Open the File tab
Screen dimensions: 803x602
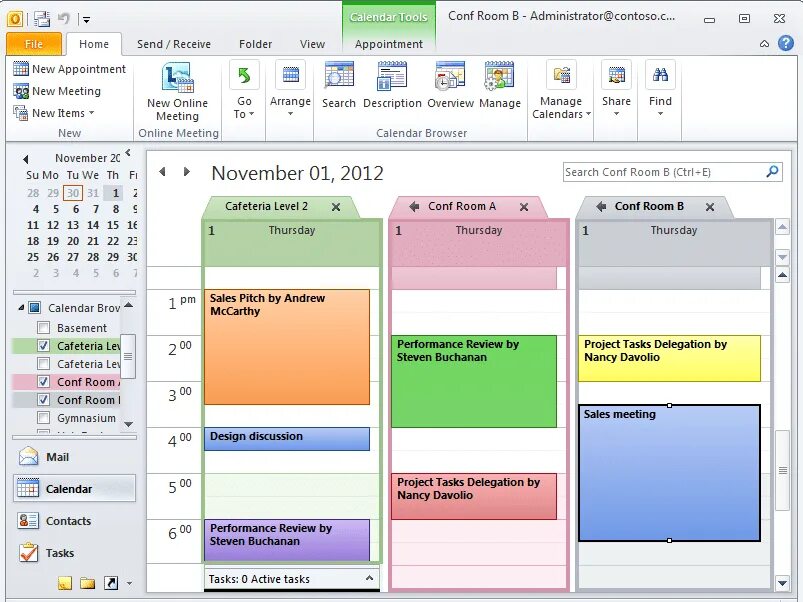[34, 44]
